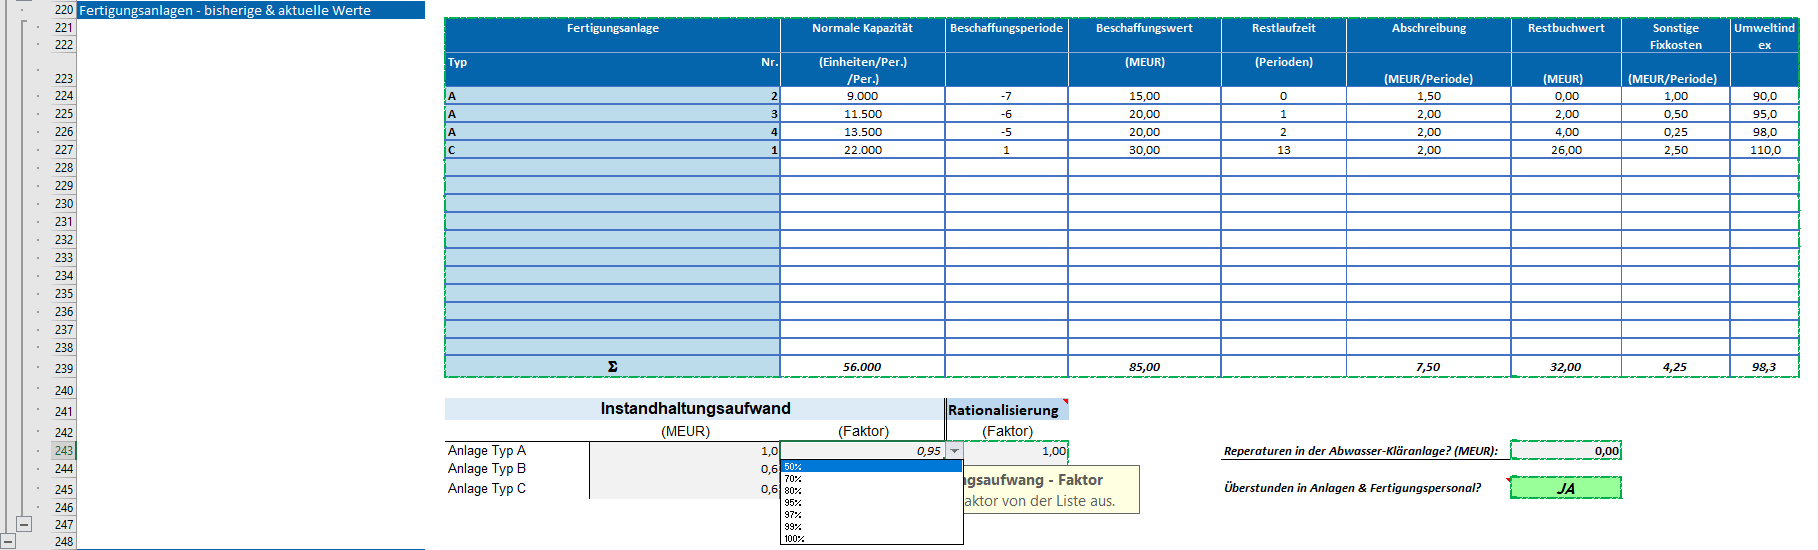Select the Fixkosten total 4,25

1676,367
